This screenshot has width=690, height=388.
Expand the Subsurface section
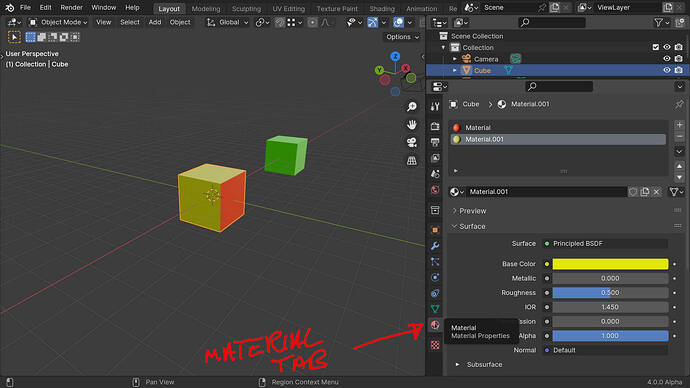point(484,364)
